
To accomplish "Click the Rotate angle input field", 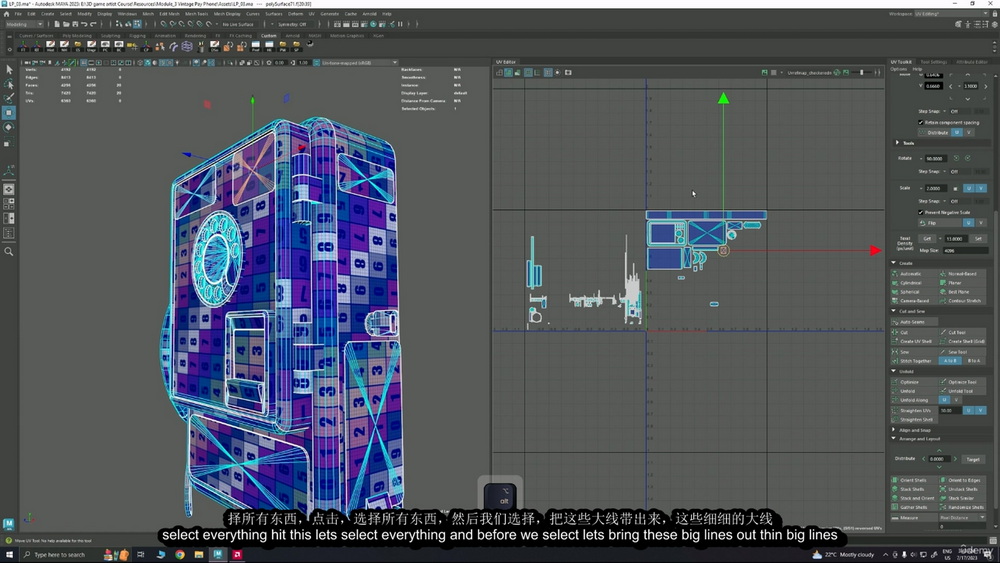I will pyautogui.click(x=936, y=158).
